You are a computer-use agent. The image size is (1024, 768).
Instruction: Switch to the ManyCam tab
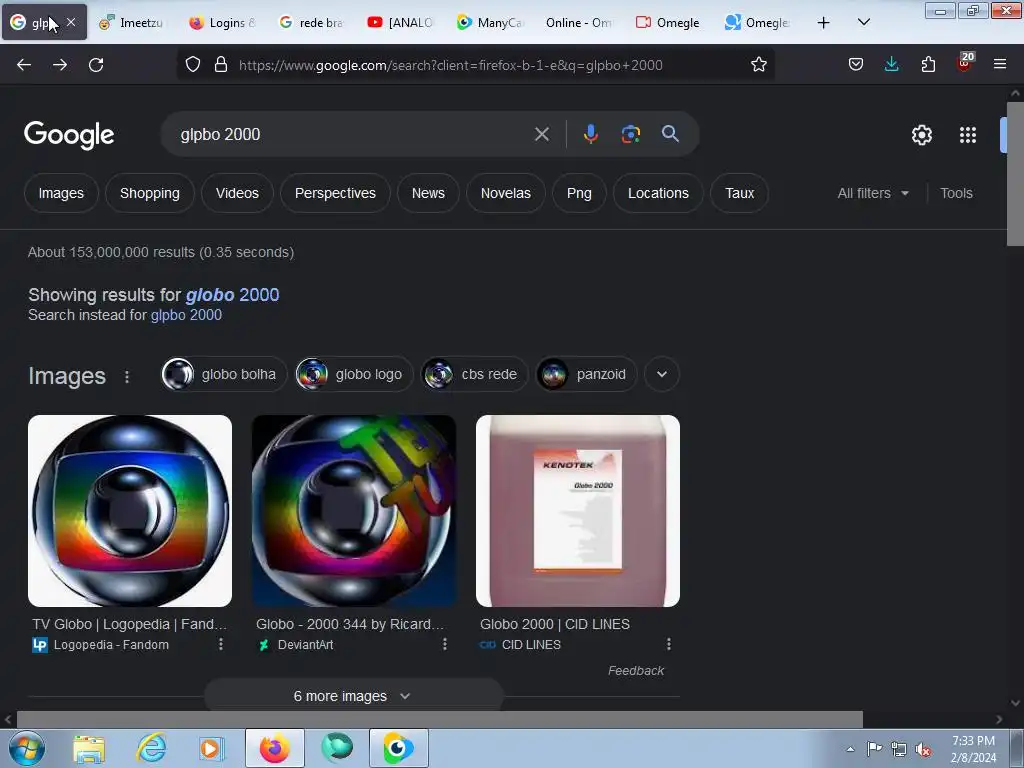(x=490, y=22)
